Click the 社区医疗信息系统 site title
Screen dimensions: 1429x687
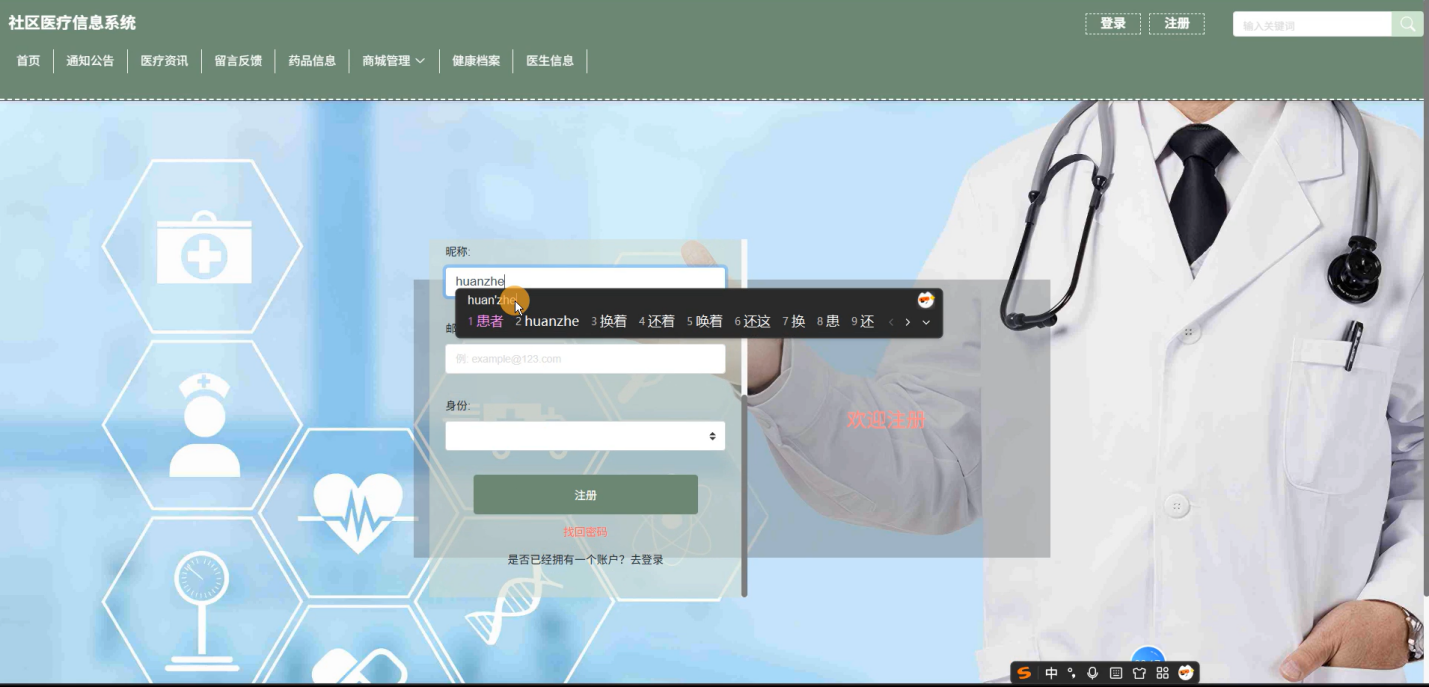pyautogui.click(x=72, y=23)
